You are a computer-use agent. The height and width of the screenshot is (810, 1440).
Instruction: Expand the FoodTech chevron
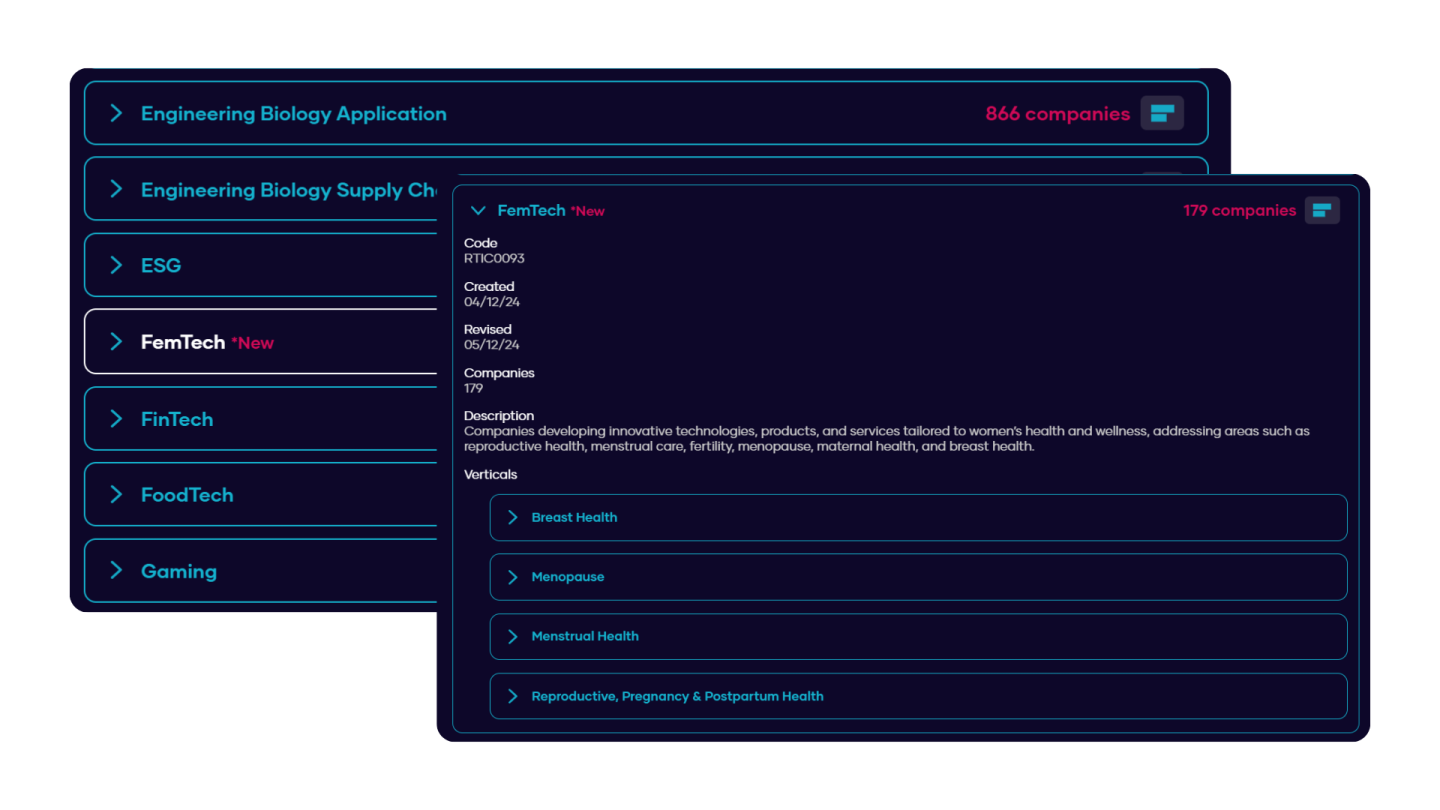tap(116, 494)
